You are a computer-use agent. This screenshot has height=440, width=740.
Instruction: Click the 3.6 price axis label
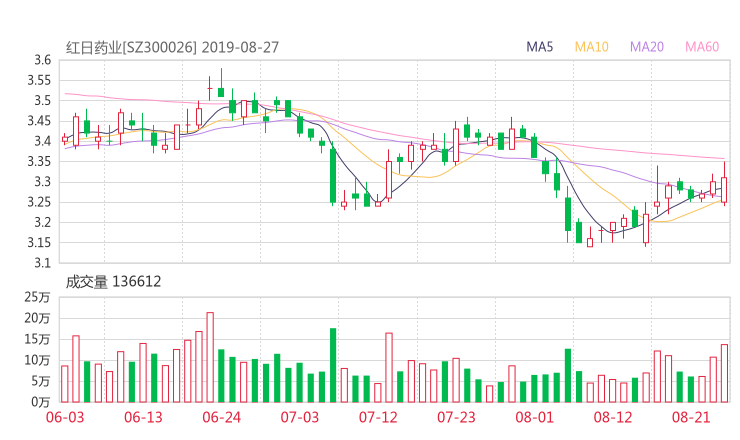[40, 60]
